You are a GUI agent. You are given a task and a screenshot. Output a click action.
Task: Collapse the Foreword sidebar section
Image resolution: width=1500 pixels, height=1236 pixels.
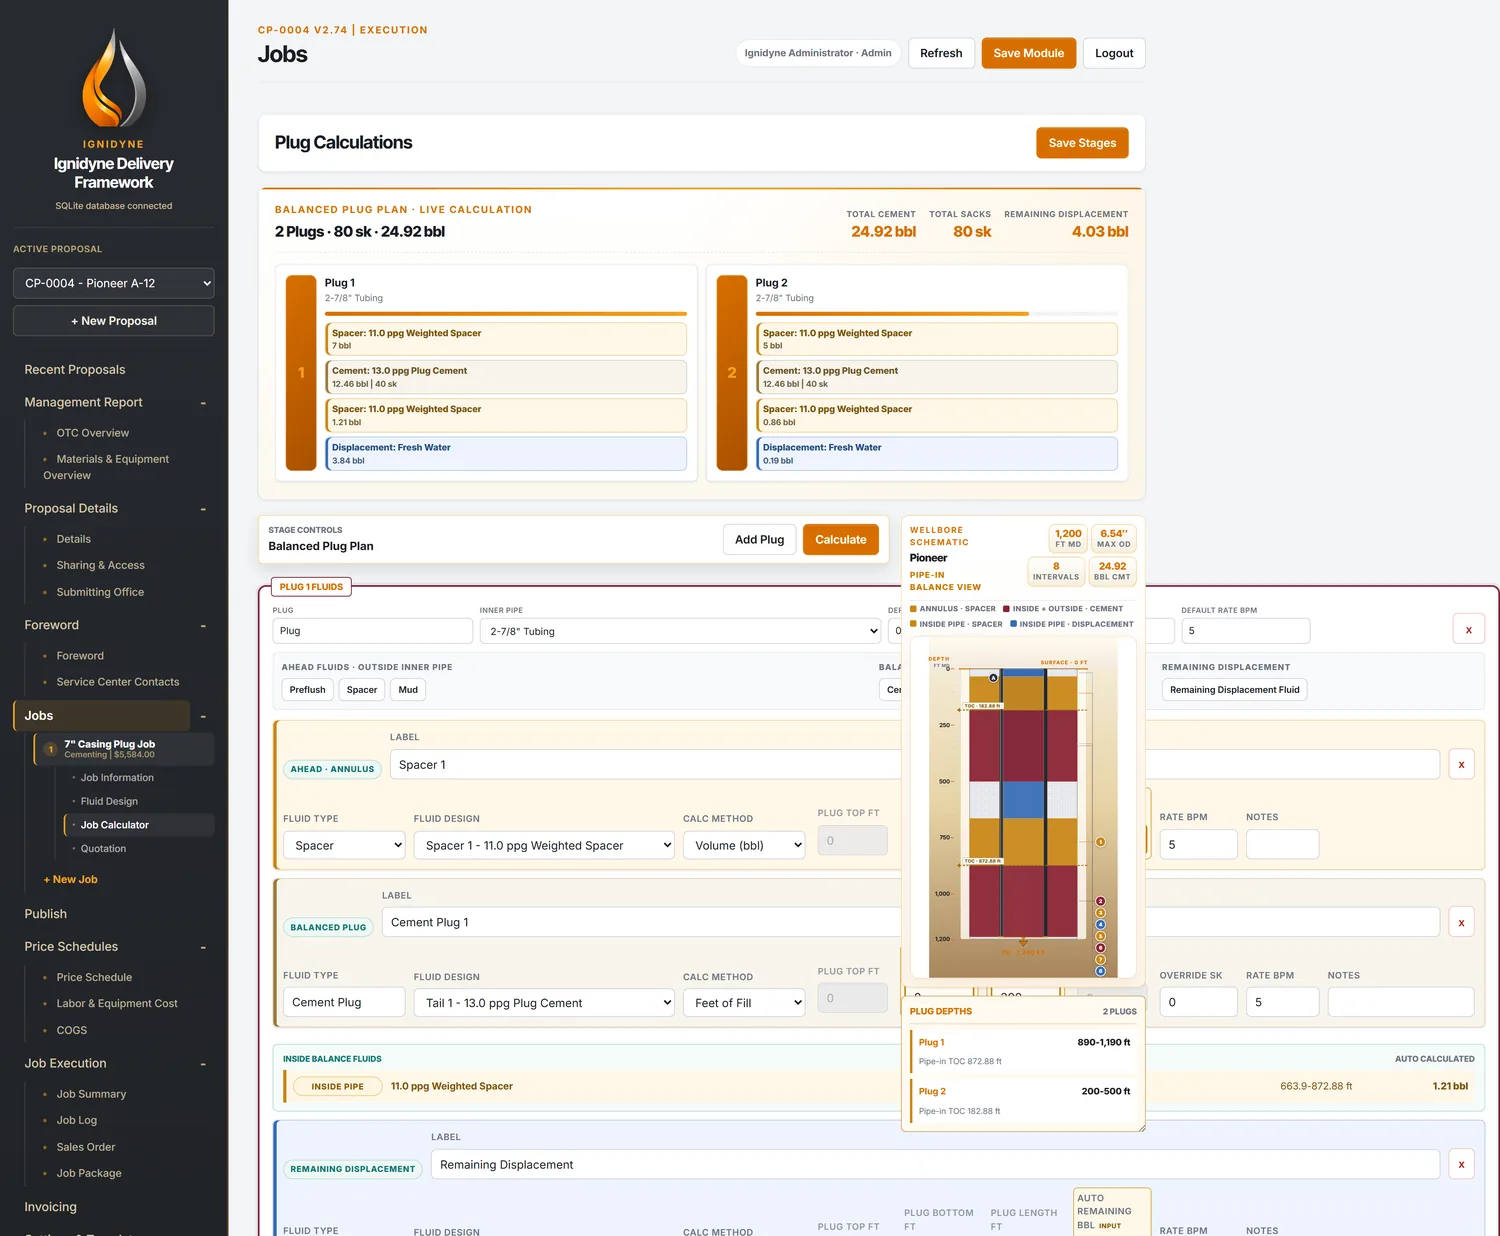(203, 626)
